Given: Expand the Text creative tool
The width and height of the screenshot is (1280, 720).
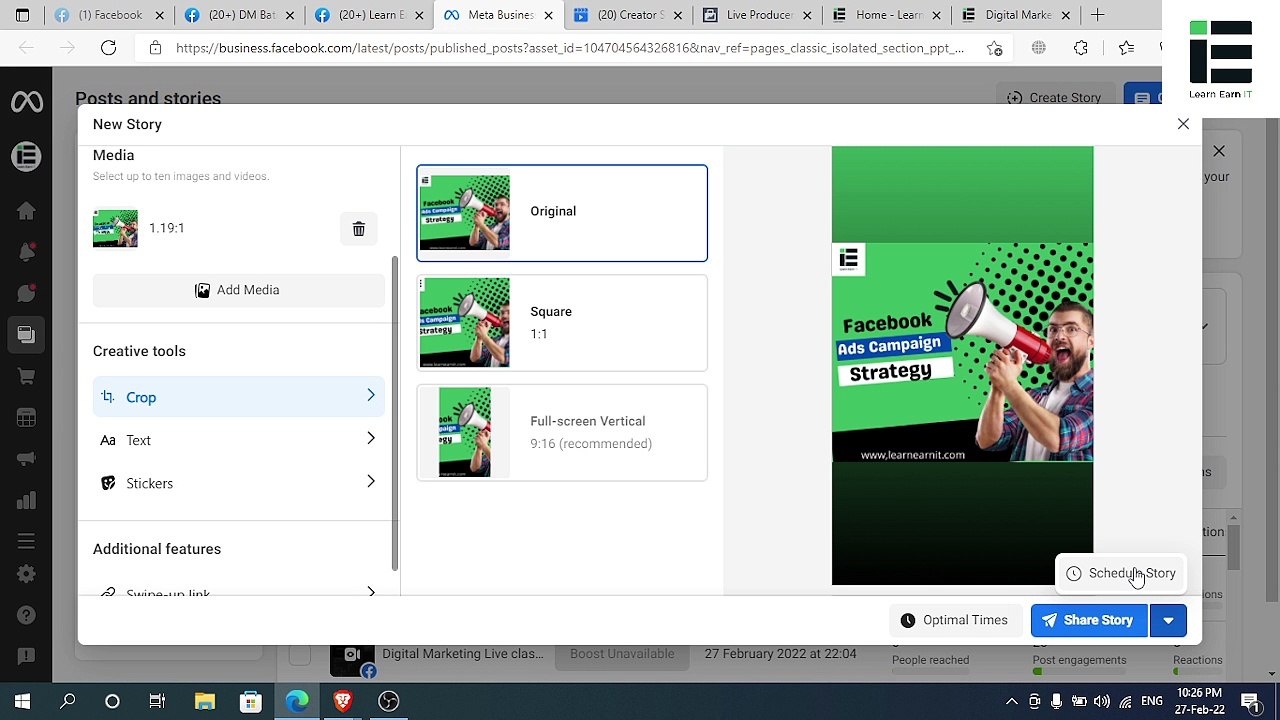Looking at the screenshot, I should point(238,440).
